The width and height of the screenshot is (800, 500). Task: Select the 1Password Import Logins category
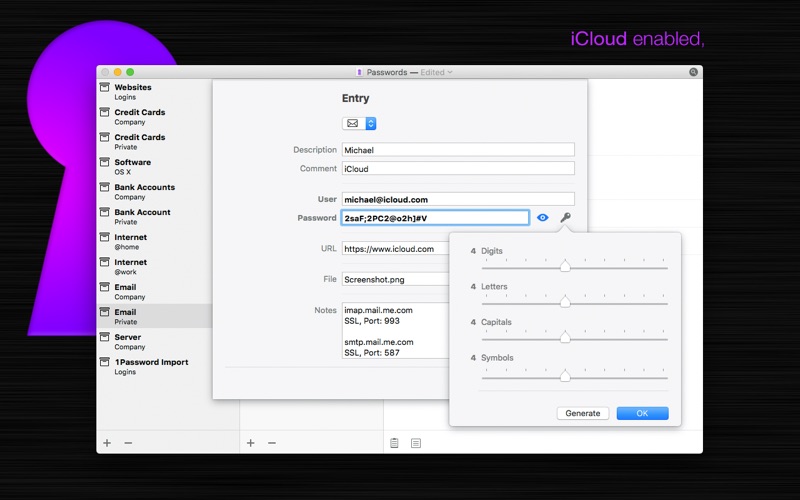point(154,367)
